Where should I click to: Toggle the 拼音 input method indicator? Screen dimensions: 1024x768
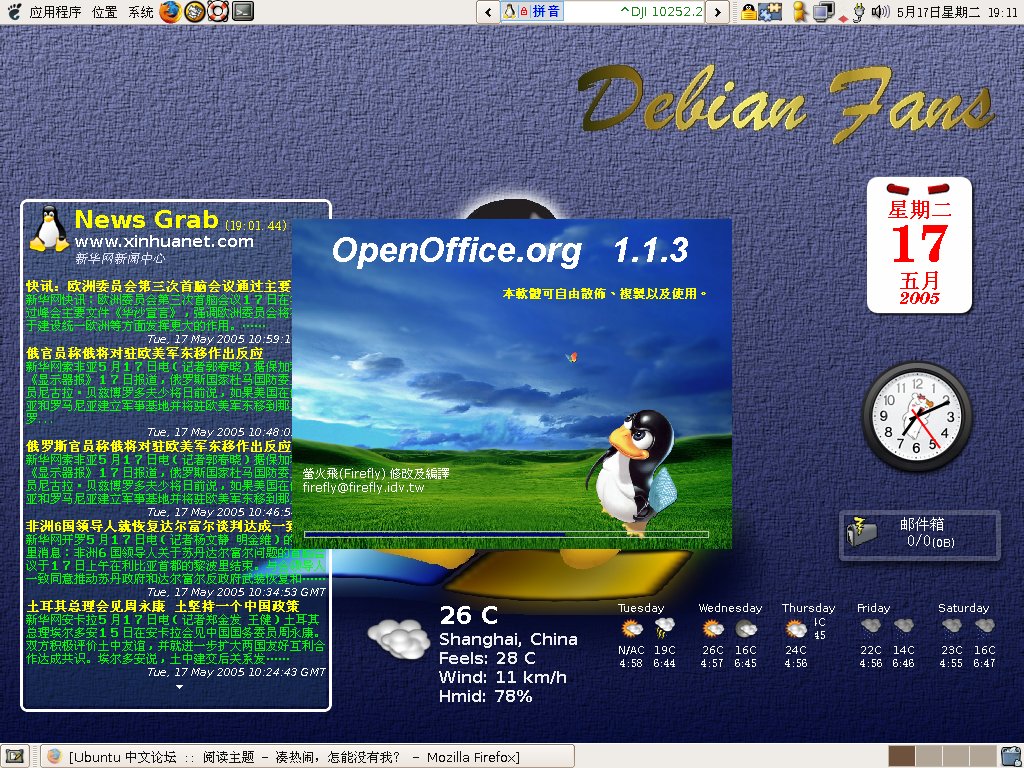547,11
